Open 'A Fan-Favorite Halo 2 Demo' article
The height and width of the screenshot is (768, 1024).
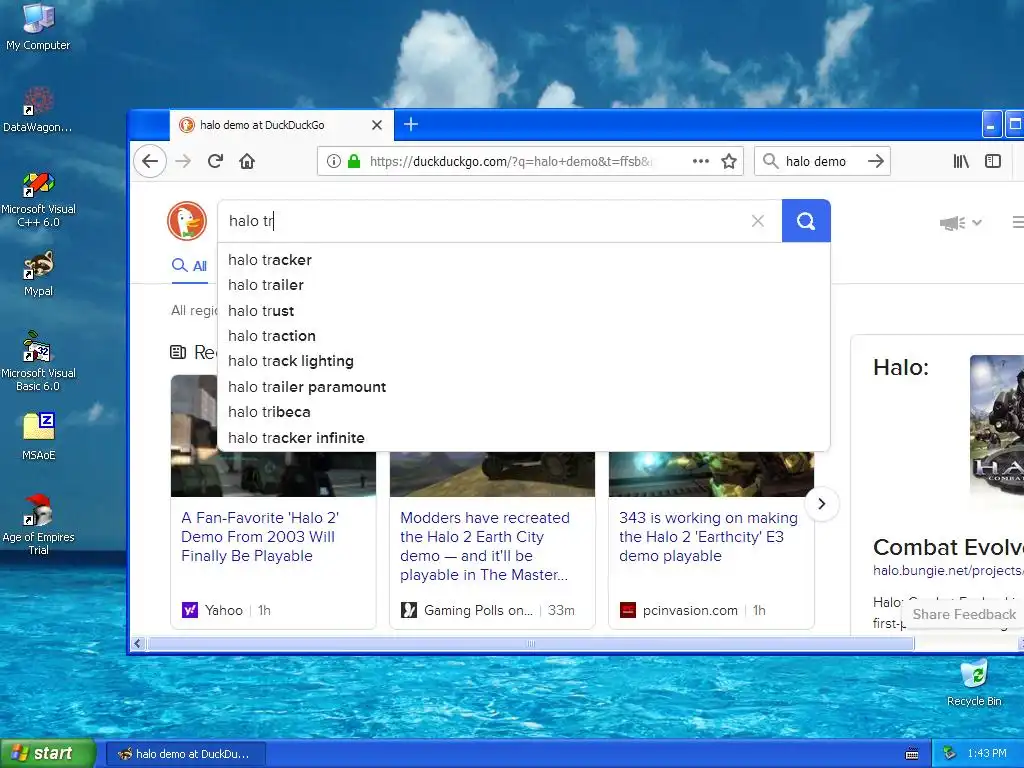click(x=260, y=537)
